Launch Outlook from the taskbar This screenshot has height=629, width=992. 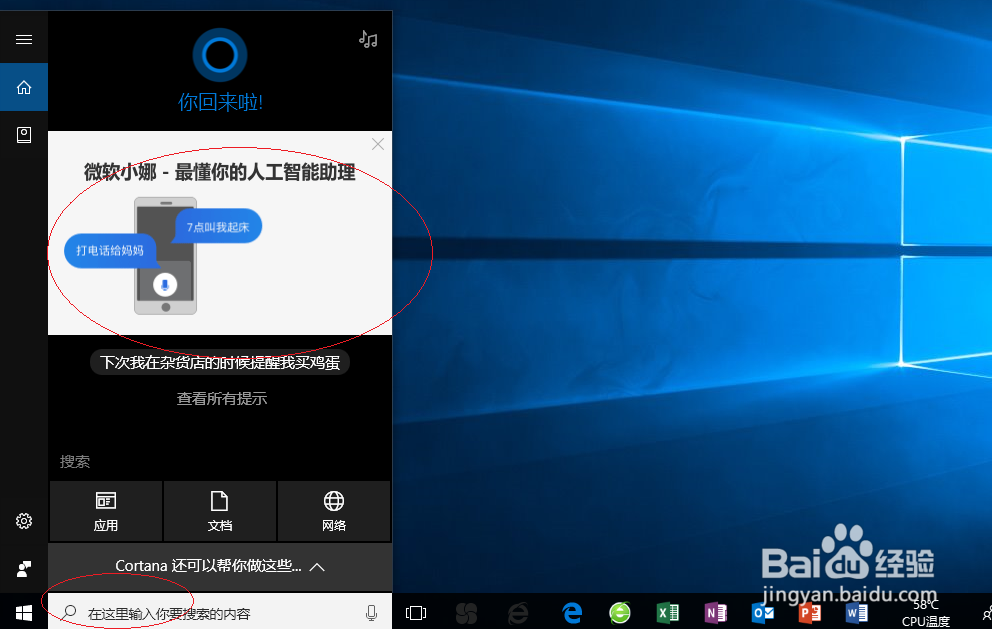pos(763,613)
